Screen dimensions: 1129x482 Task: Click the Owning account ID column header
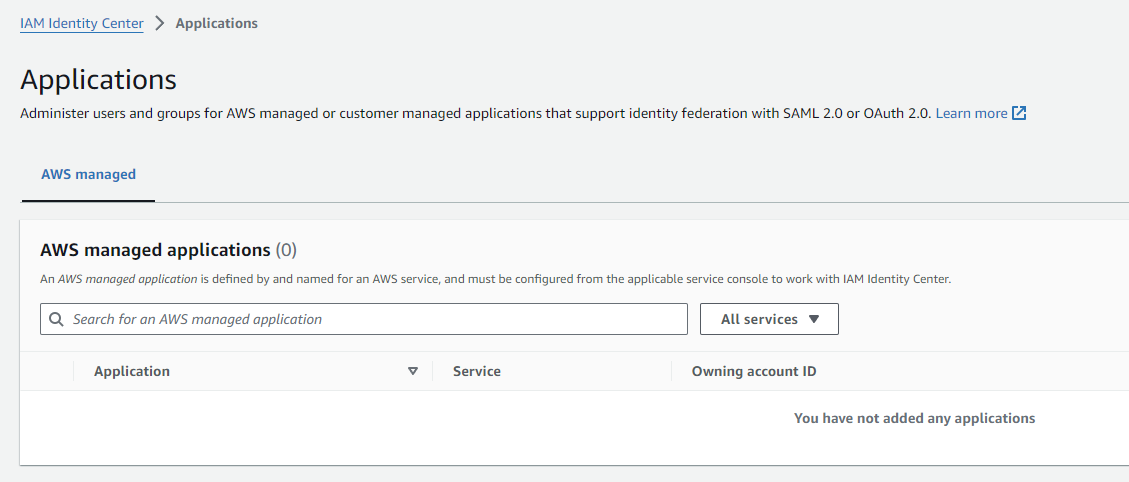753,371
